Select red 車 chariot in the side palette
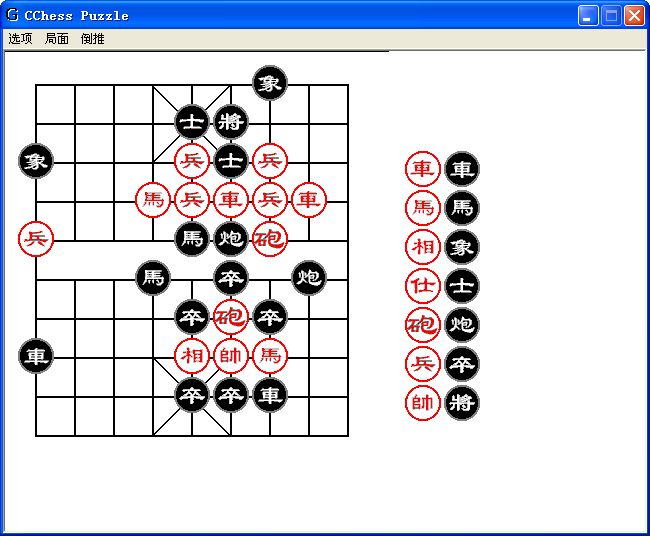 pyautogui.click(x=423, y=169)
